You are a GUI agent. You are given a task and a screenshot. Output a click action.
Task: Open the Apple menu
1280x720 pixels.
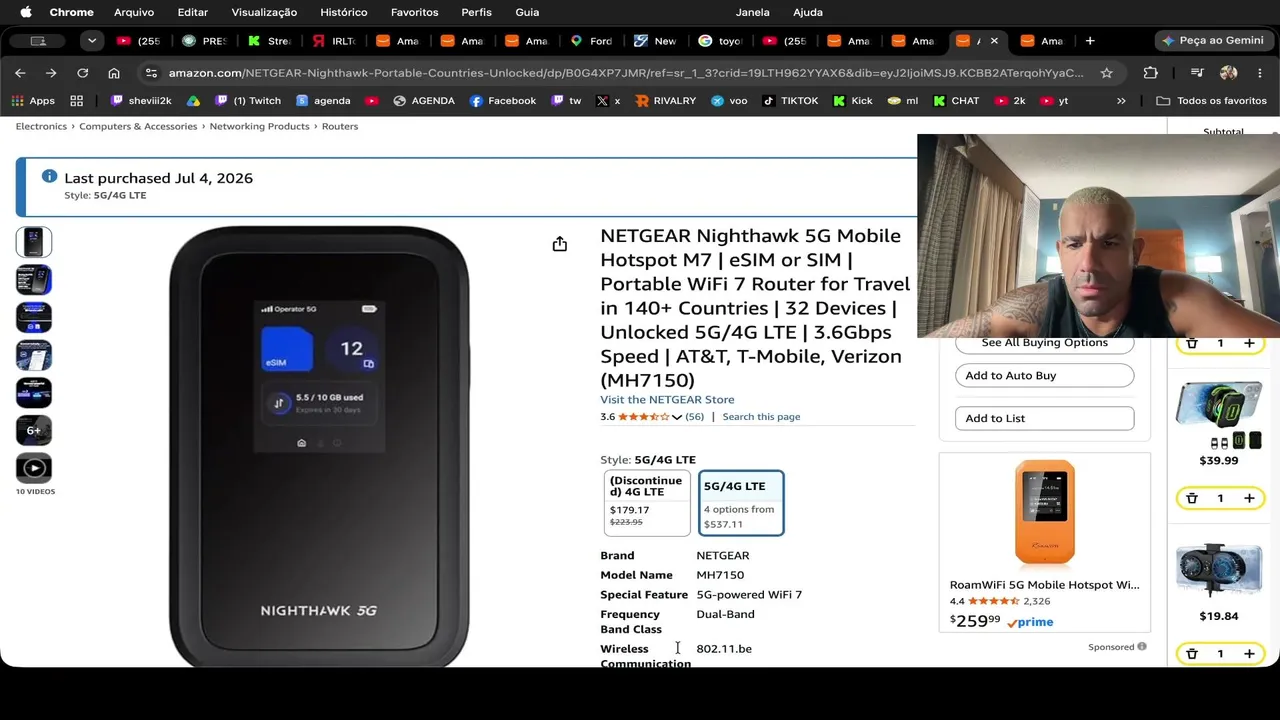26,12
